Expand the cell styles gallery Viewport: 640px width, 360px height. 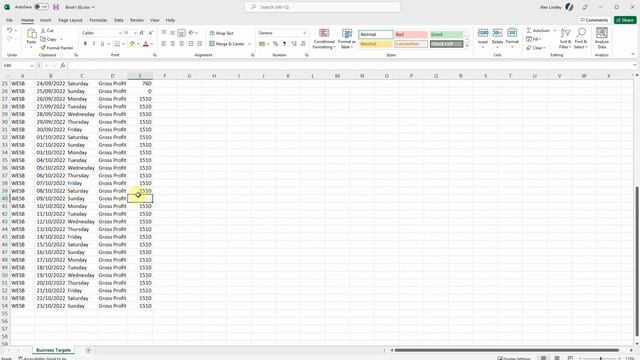pyautogui.click(x=467, y=45)
